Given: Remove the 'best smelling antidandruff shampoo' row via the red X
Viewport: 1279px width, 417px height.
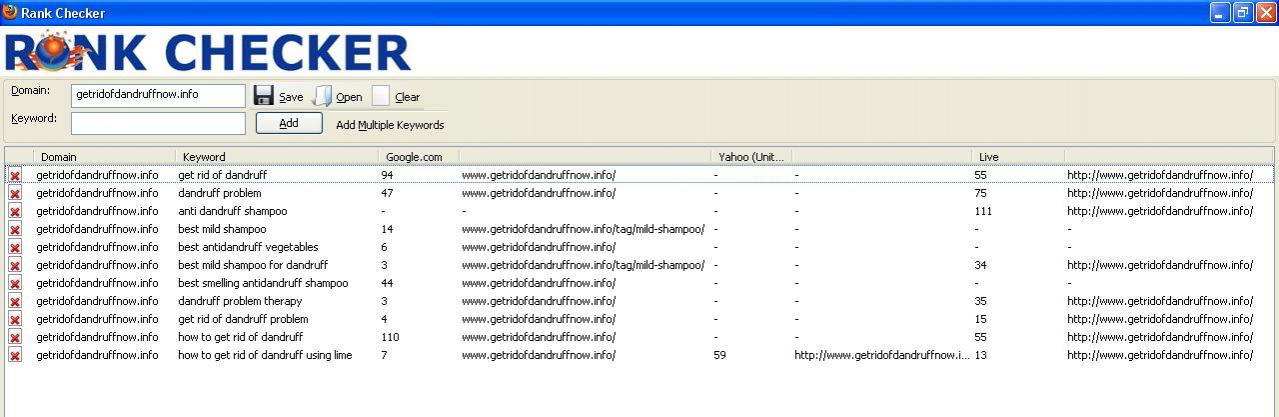Looking at the screenshot, I should (15, 283).
